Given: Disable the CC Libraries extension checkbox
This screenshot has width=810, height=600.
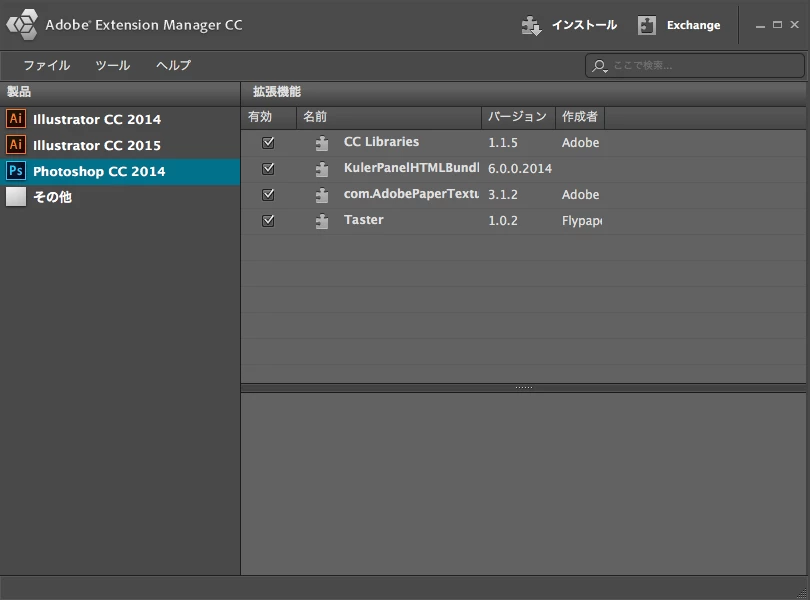Looking at the screenshot, I should point(268,143).
